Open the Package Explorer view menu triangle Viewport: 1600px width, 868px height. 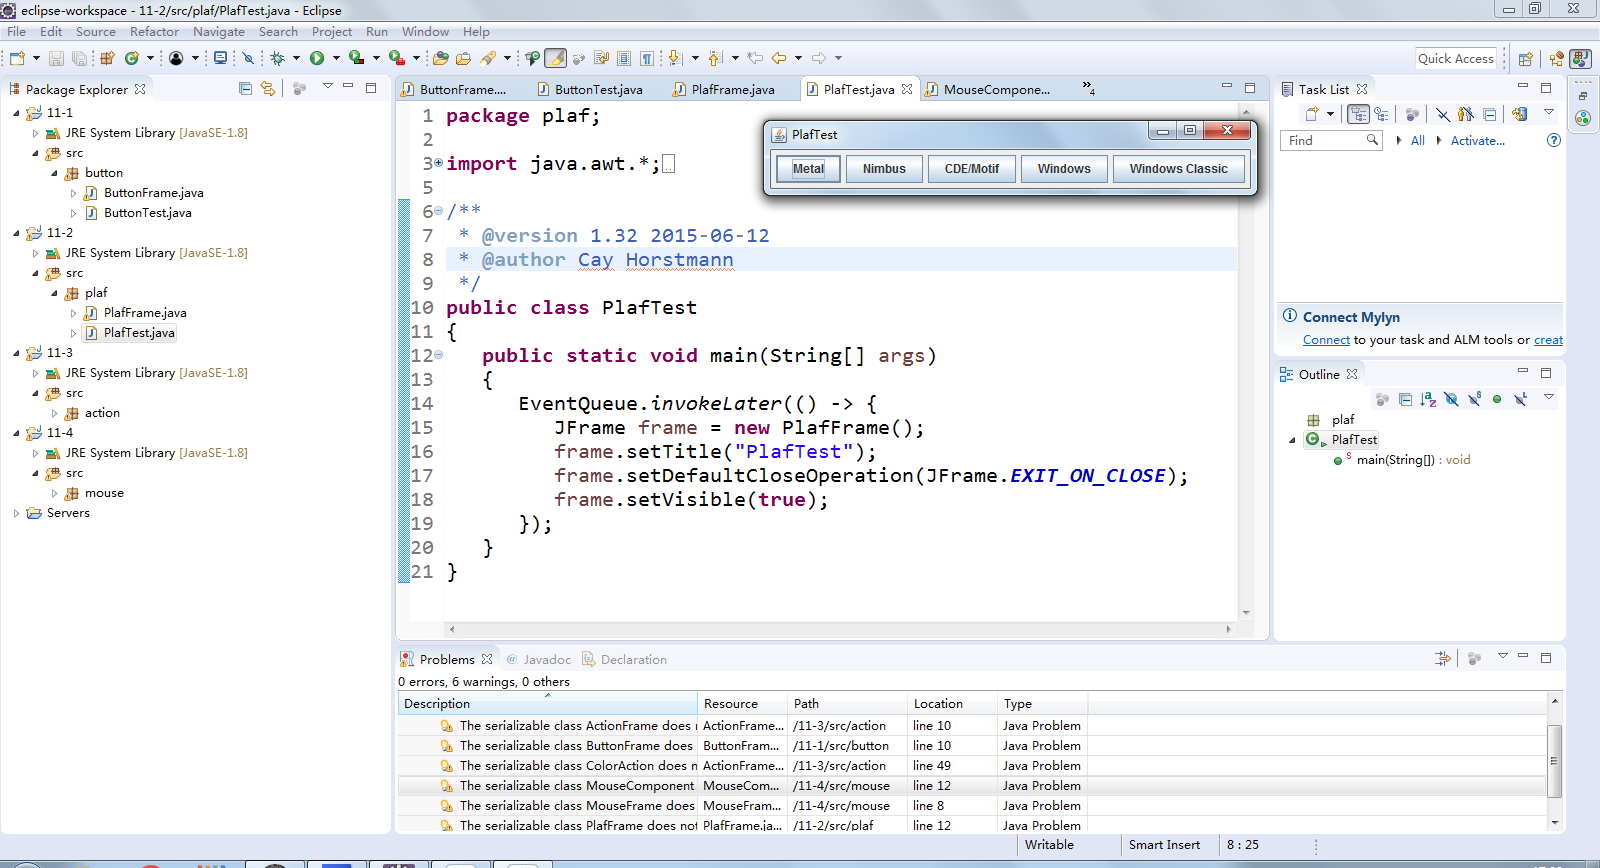[x=327, y=87]
